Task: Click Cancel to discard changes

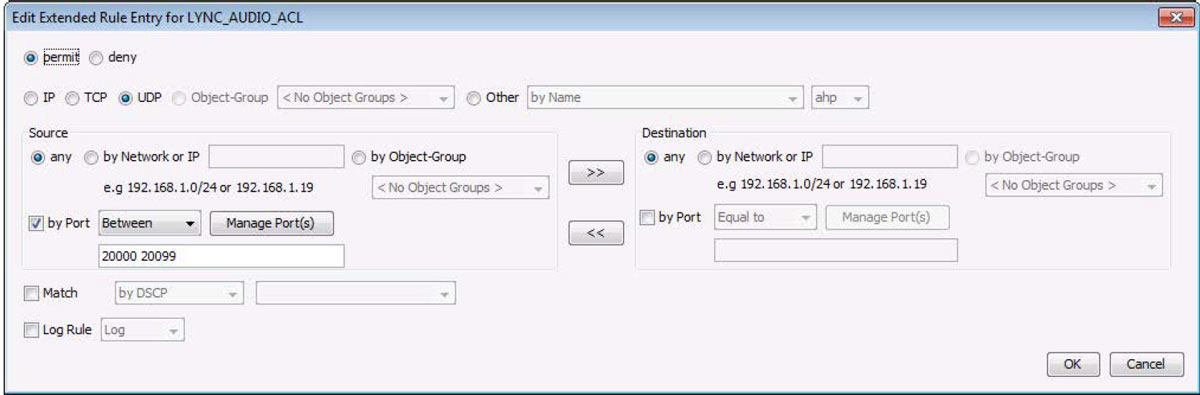Action: point(1145,365)
